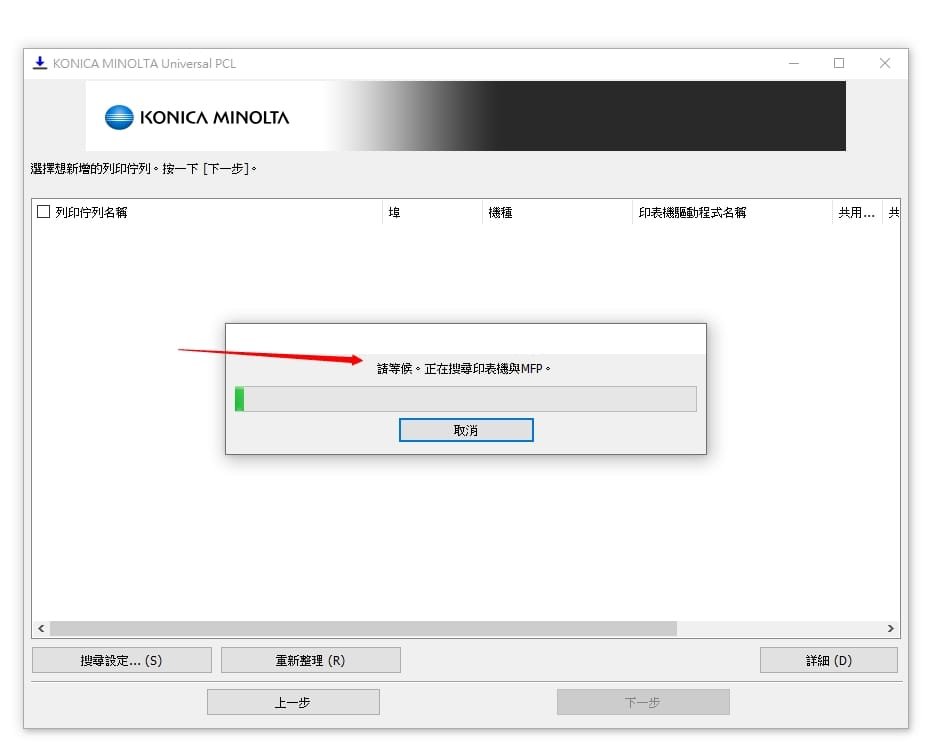This screenshot has height=755, width=931.
Task: Click the 重新整理 (R) refresh button
Action: pos(310,660)
